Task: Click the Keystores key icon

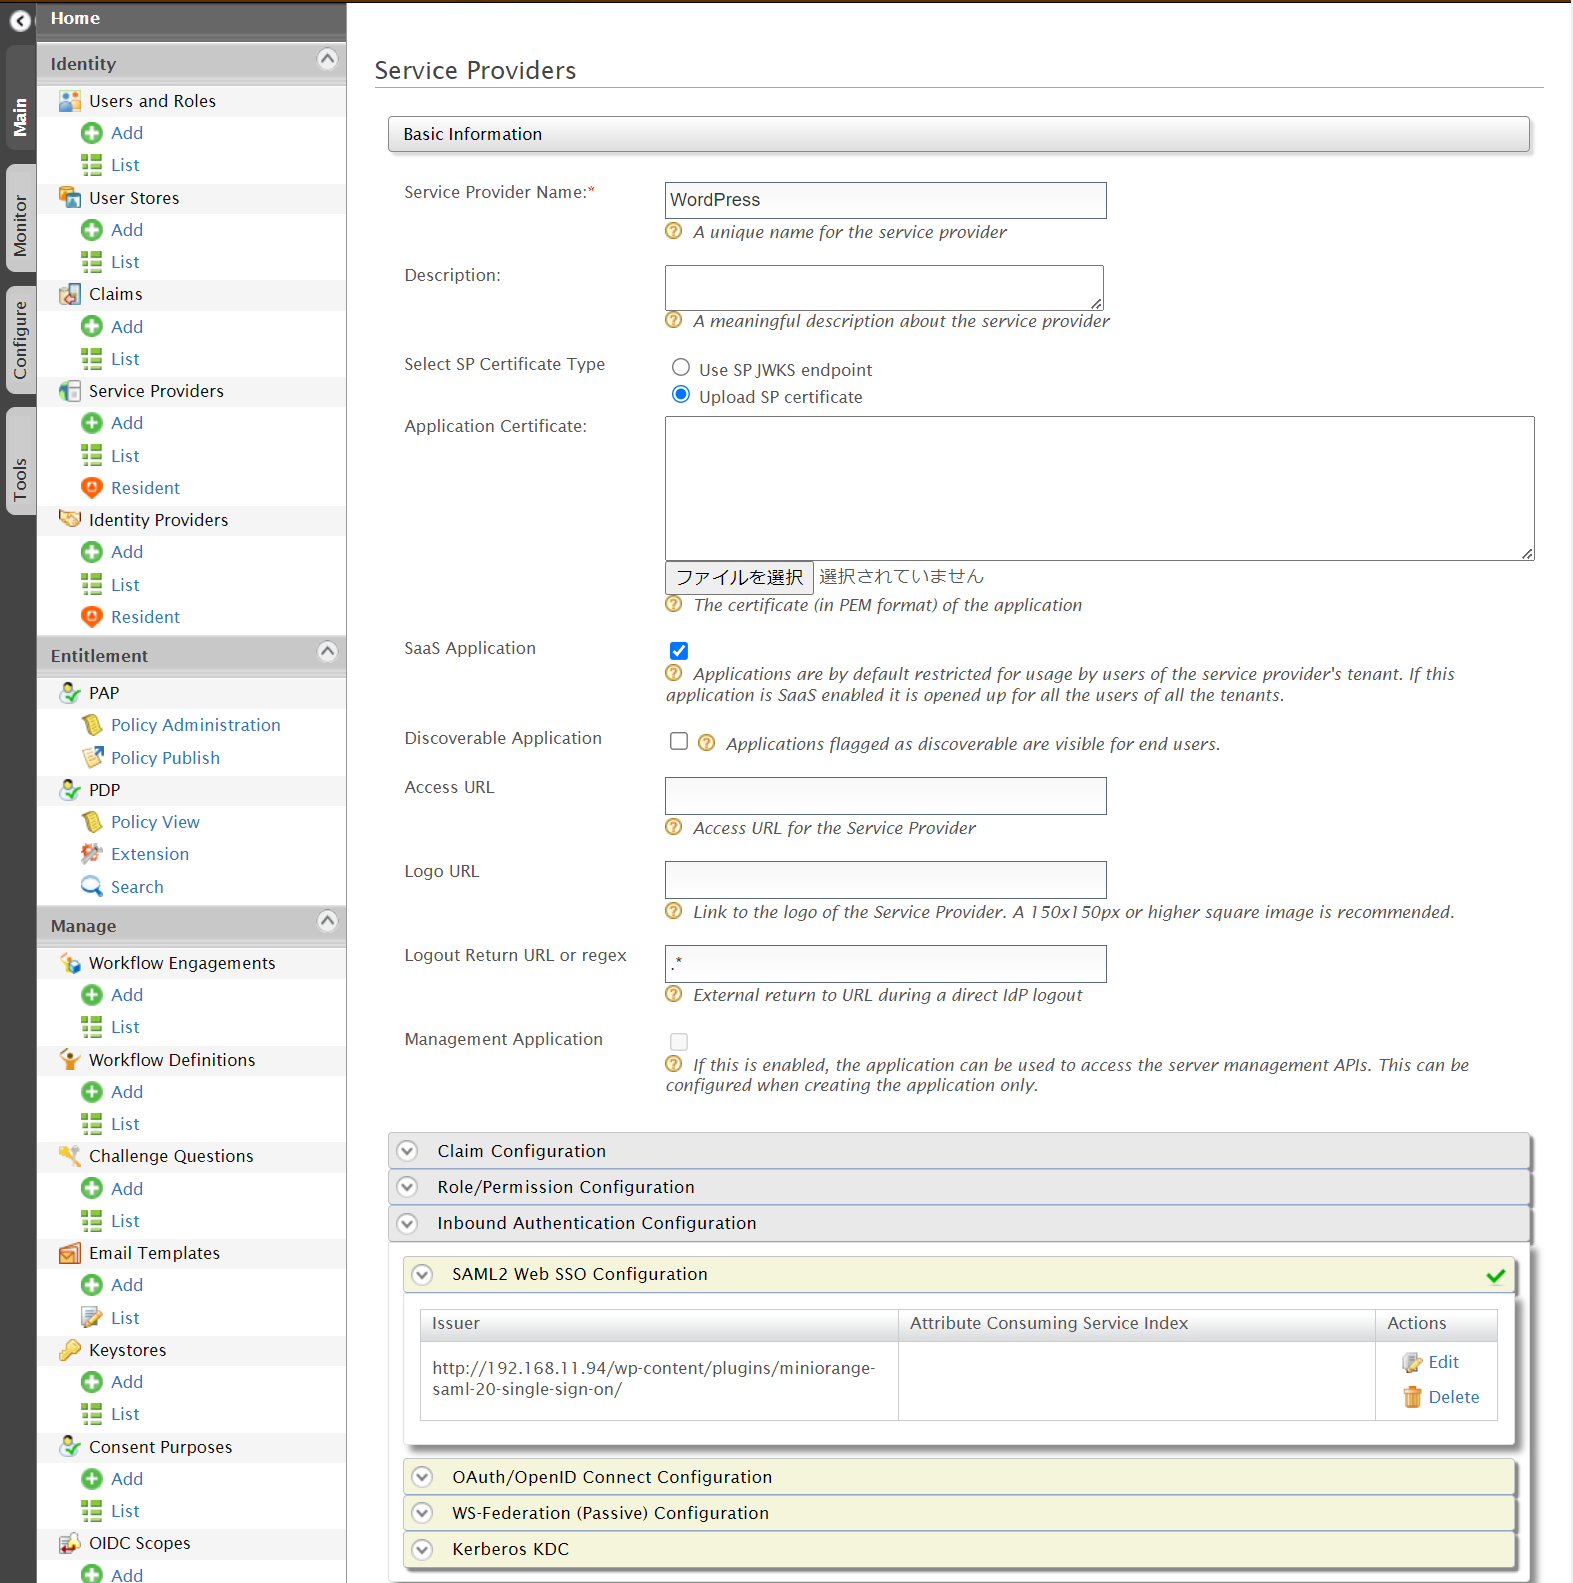Action: coord(70,1350)
